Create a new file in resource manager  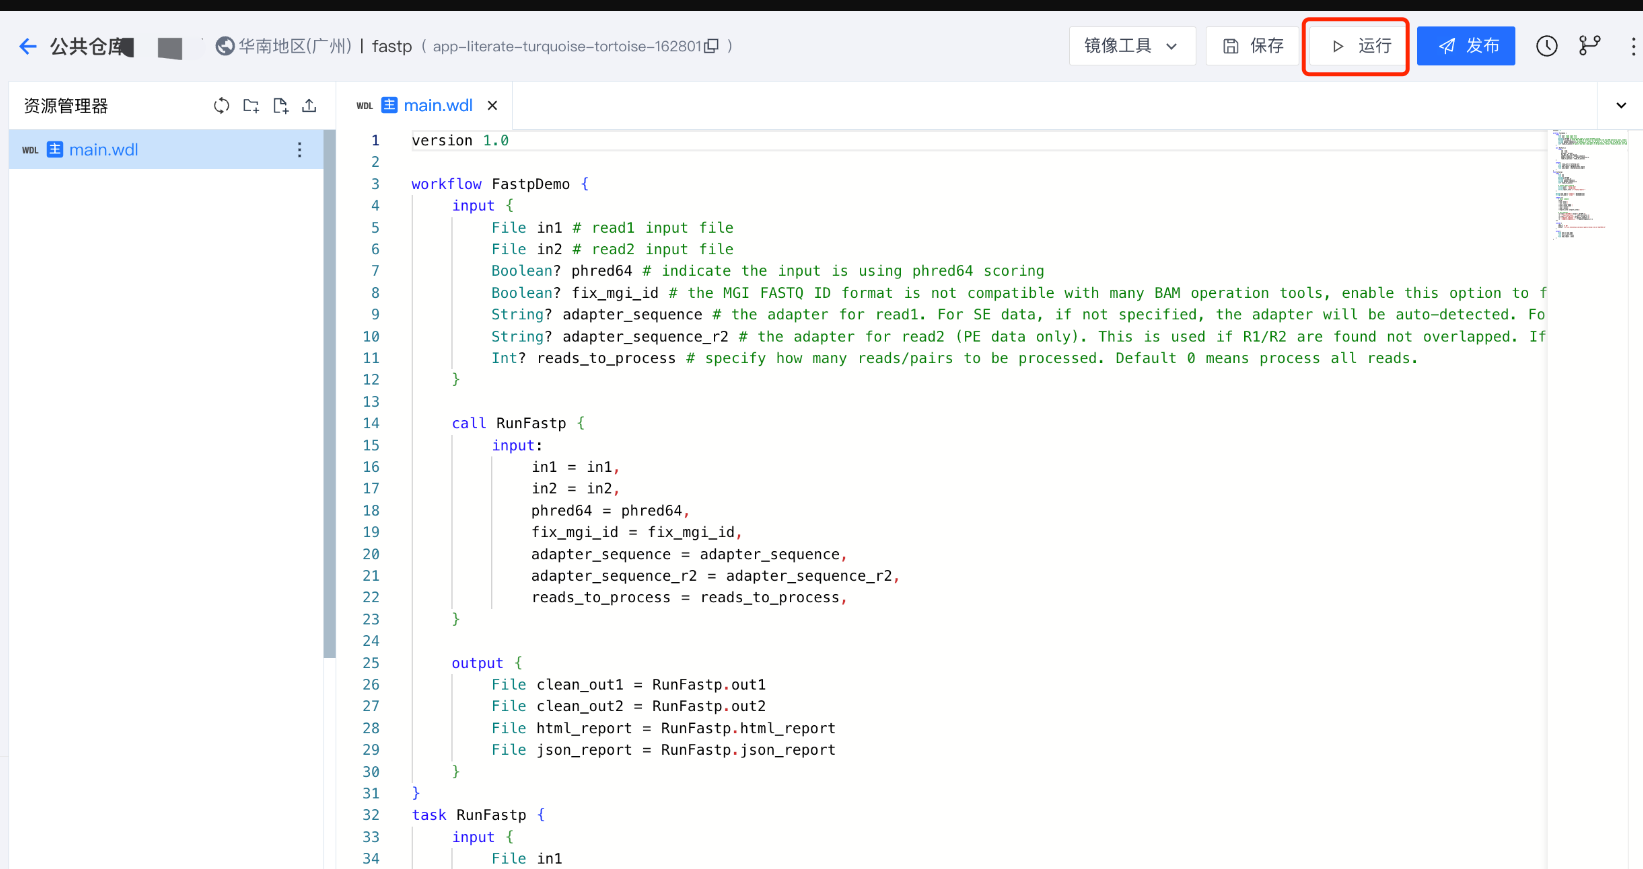pyautogui.click(x=280, y=106)
